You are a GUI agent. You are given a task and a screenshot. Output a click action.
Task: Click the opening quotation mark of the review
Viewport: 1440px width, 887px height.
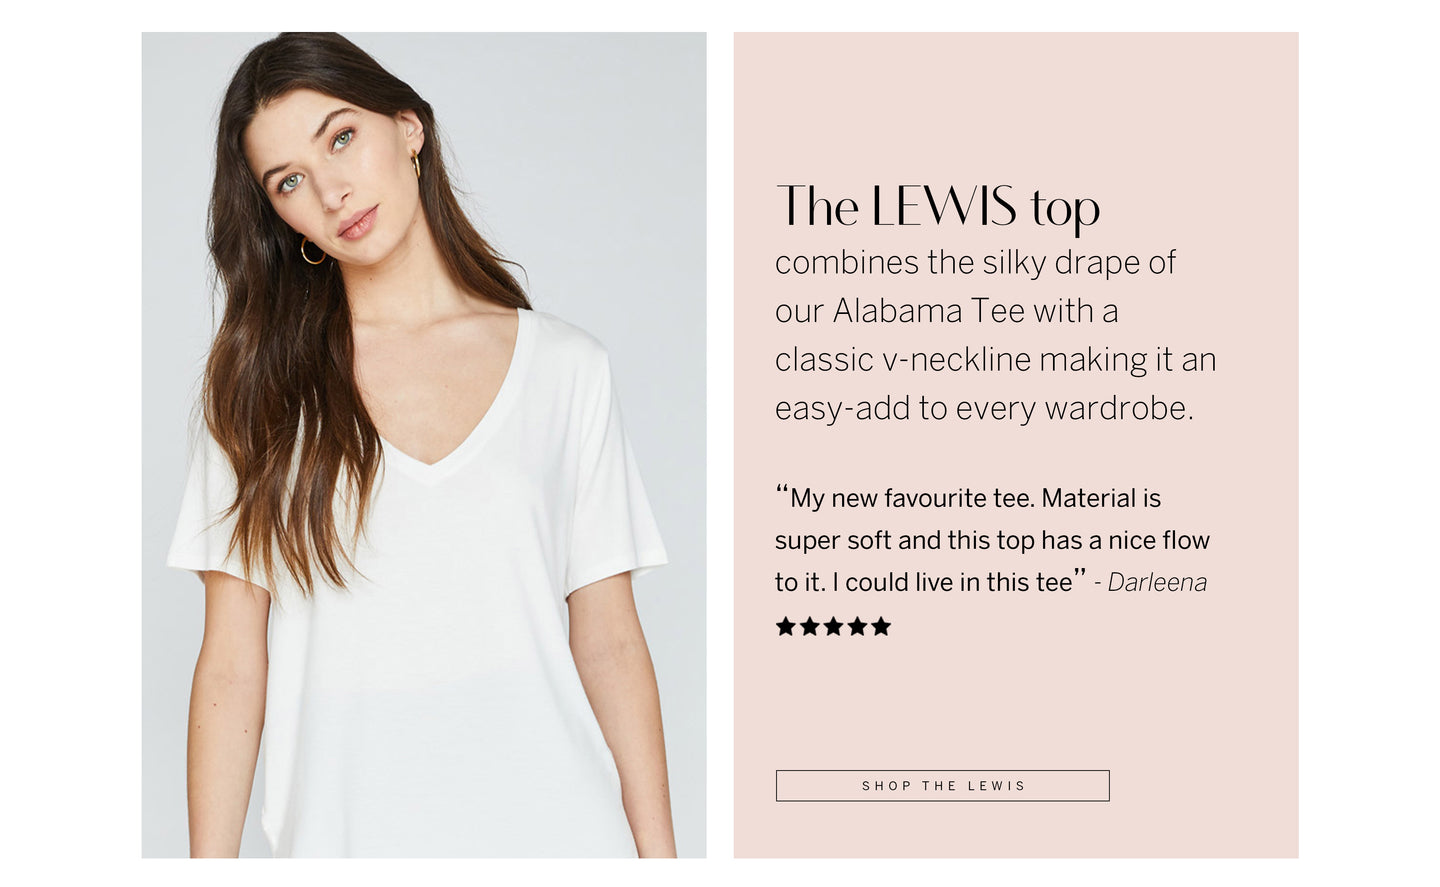click(782, 491)
